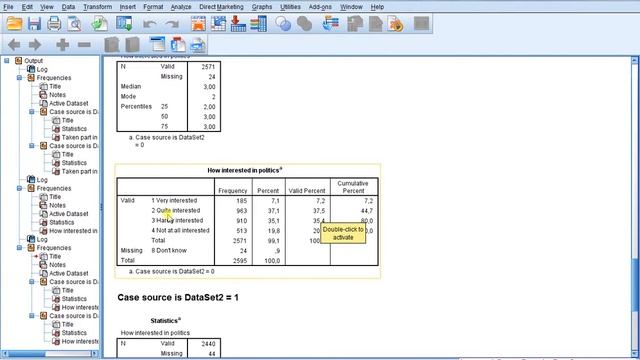Click the Hide item closed book icon
The width and height of the screenshot is (640, 360).
click(132, 44)
